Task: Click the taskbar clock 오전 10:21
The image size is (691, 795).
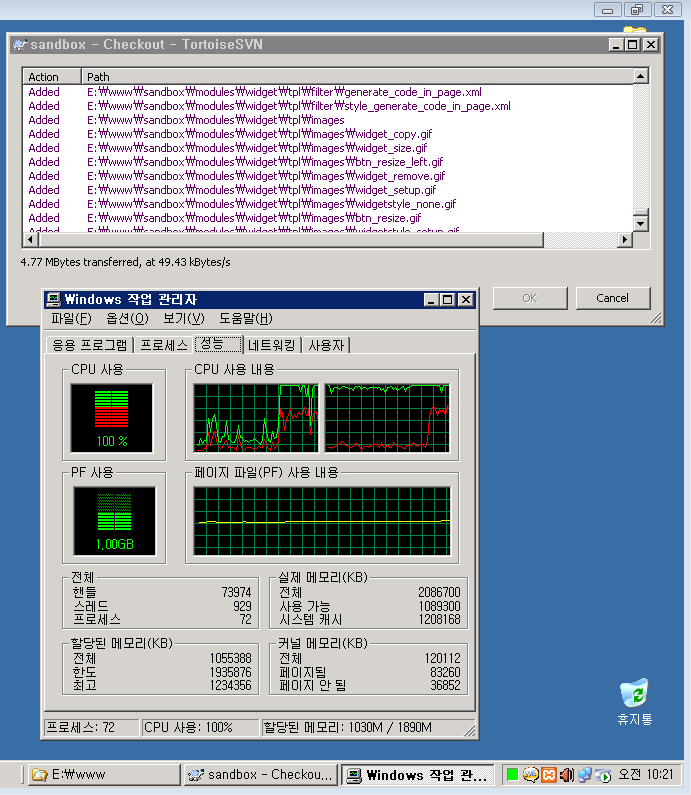Action: [x=646, y=775]
